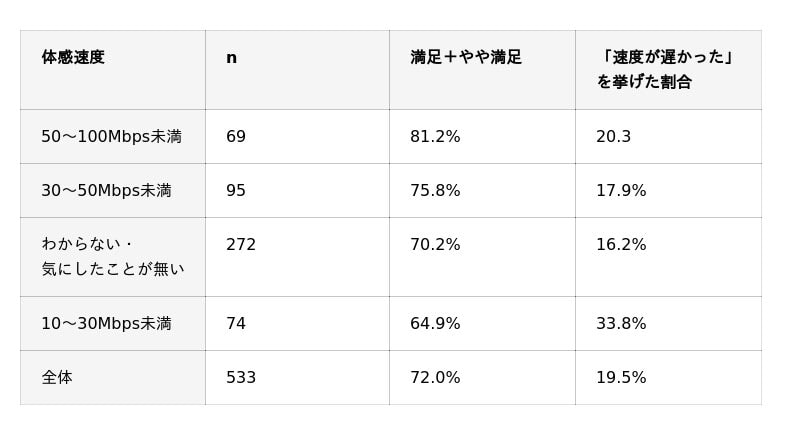The image size is (800, 435).
Task: Click the 70.2% cell
Action: pos(483,257)
